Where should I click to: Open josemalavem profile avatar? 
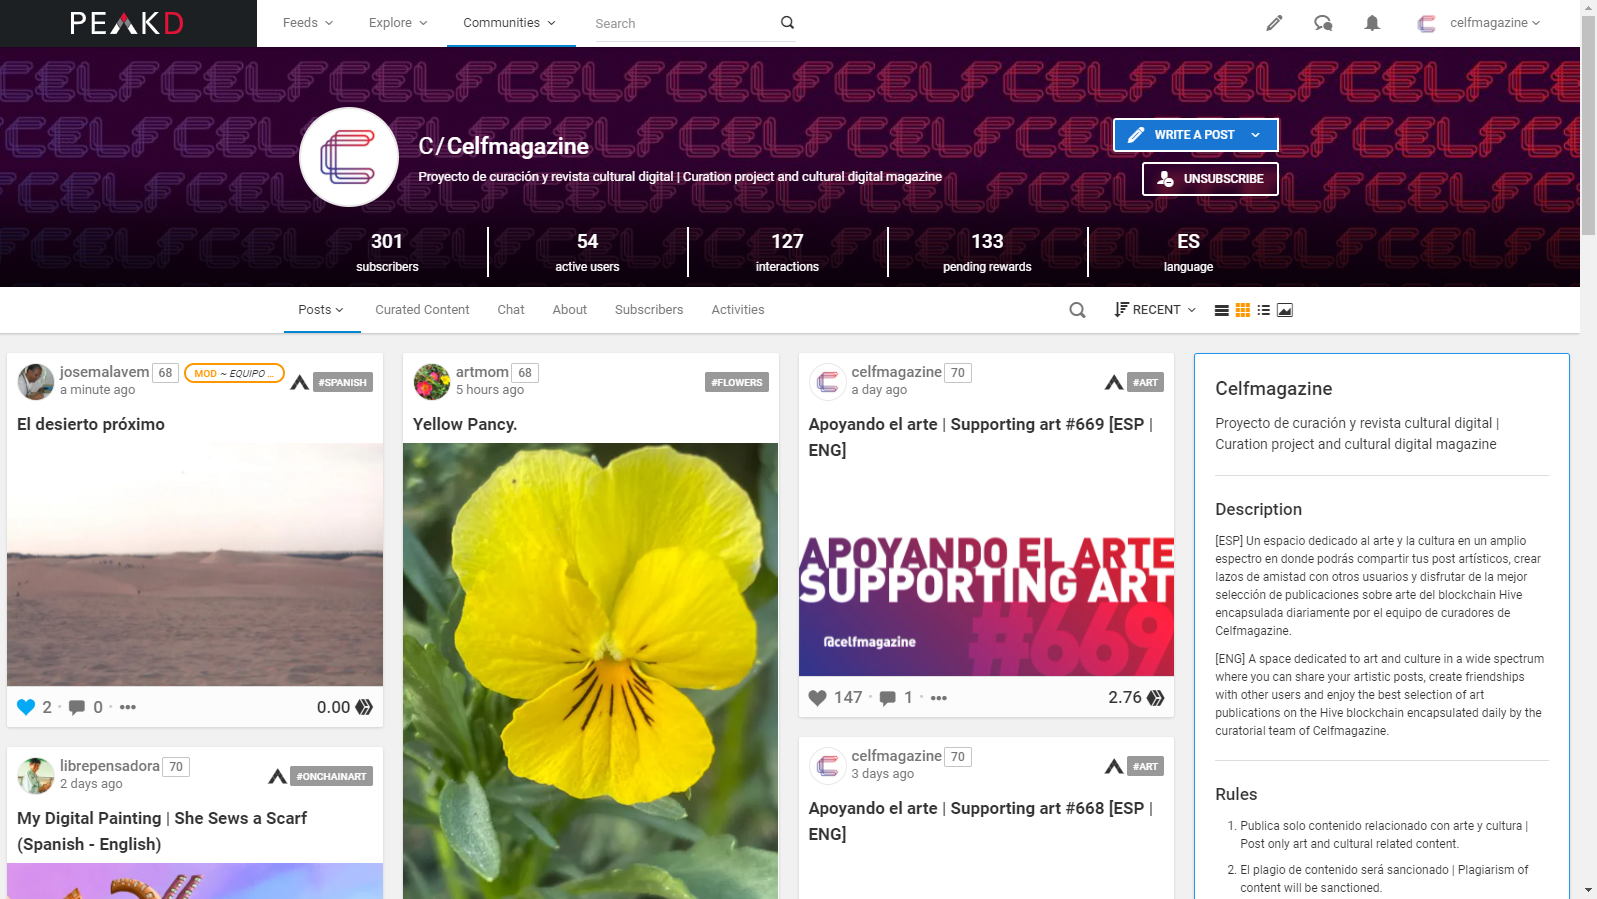(36, 382)
